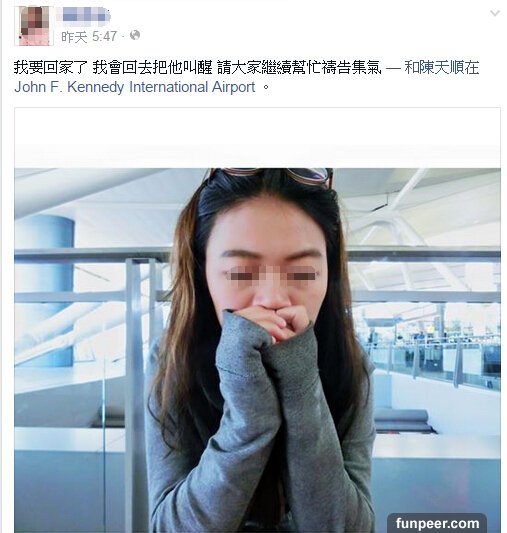Viewport: 507px width, 533px height.
Task: Open the blurred poster name link
Action: pos(84,16)
